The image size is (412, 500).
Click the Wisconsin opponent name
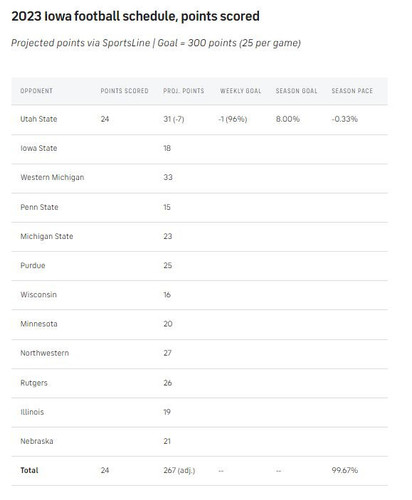(39, 295)
